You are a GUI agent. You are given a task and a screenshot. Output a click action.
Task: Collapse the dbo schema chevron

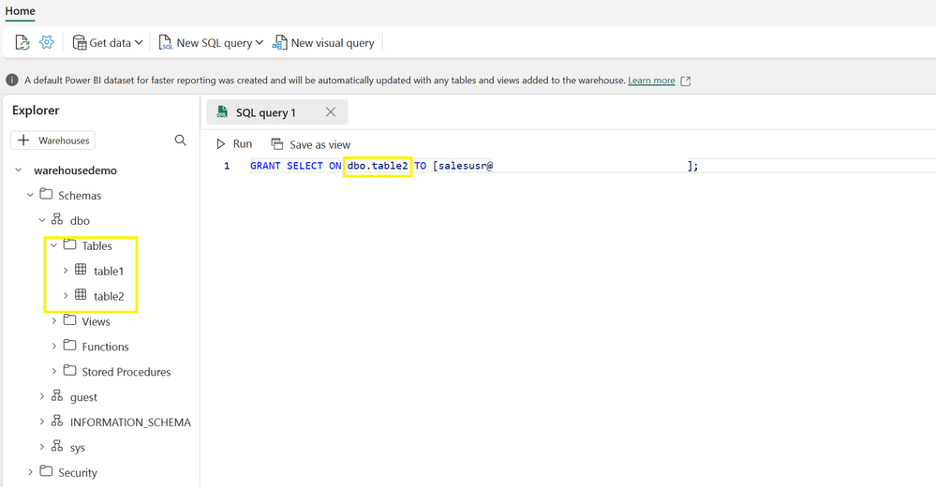tap(42, 220)
